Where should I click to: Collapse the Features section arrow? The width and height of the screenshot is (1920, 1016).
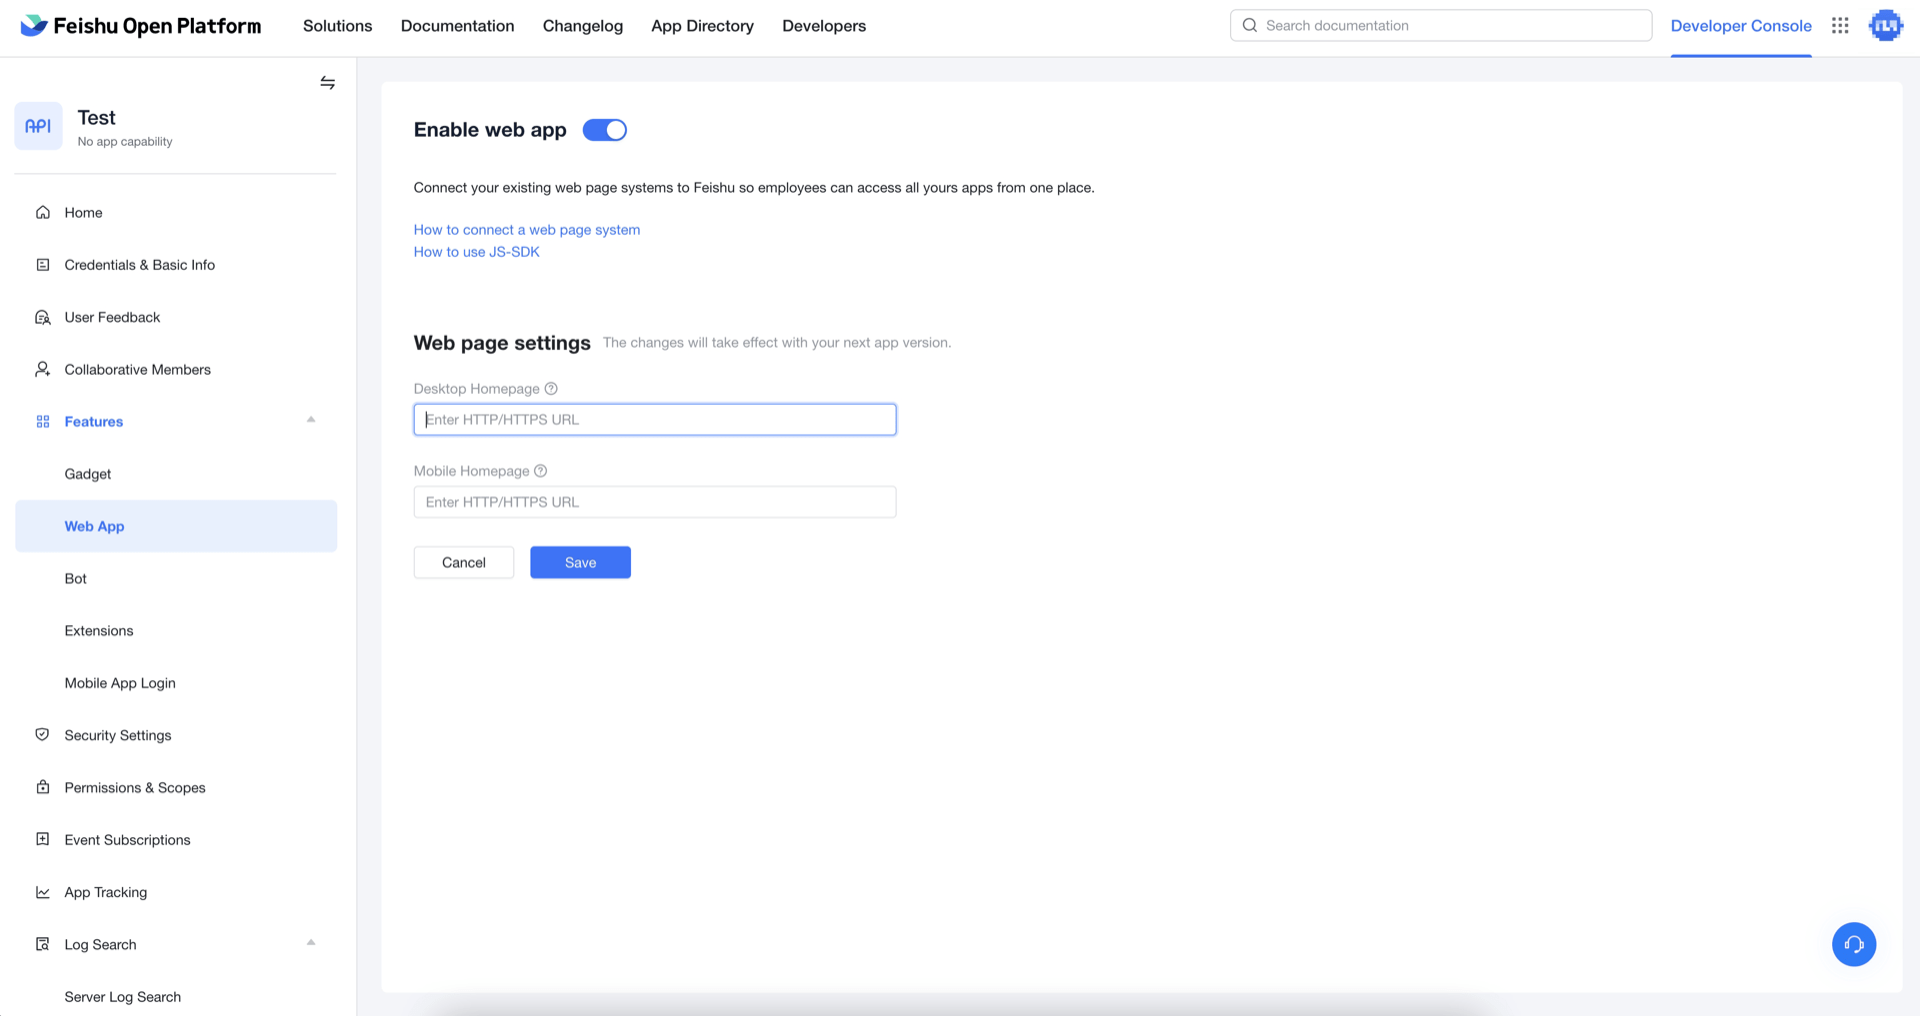coord(311,420)
